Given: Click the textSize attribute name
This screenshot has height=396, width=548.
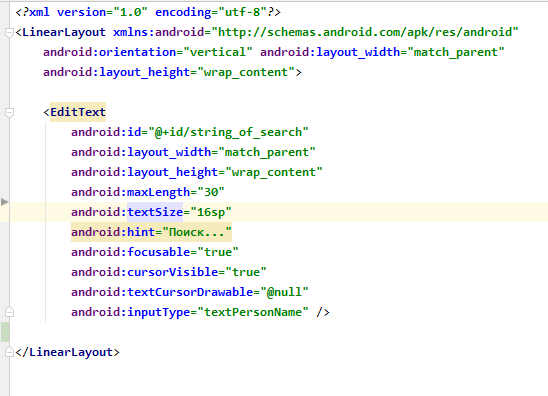Looking at the screenshot, I should click(155, 212).
